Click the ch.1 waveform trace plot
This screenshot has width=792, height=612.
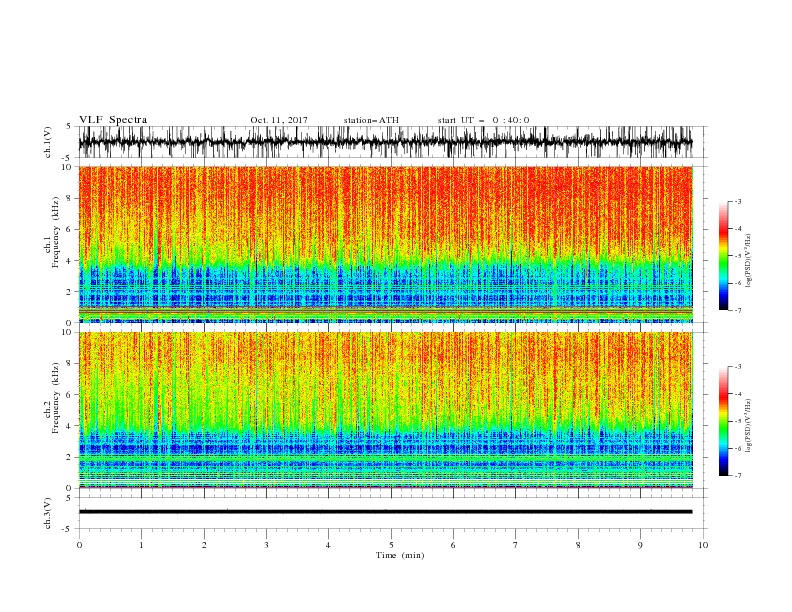coord(386,142)
